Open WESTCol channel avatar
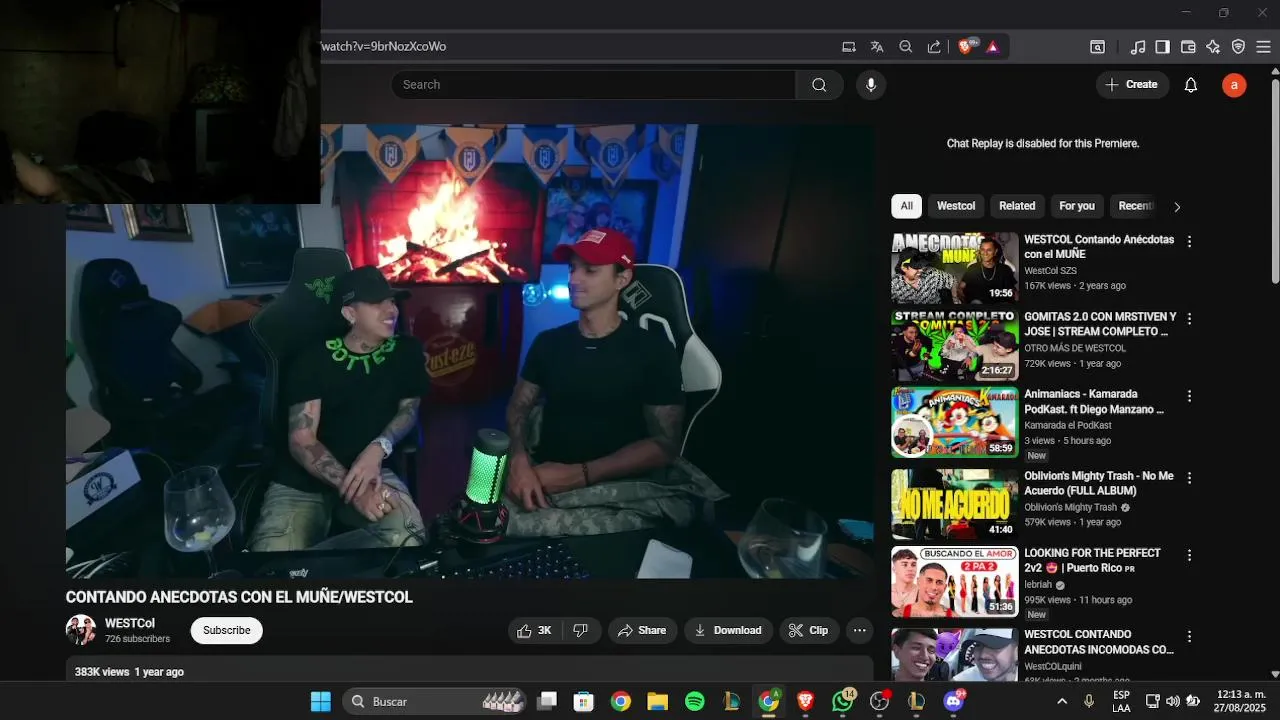Viewport: 1280px width, 720px height. coord(80,630)
